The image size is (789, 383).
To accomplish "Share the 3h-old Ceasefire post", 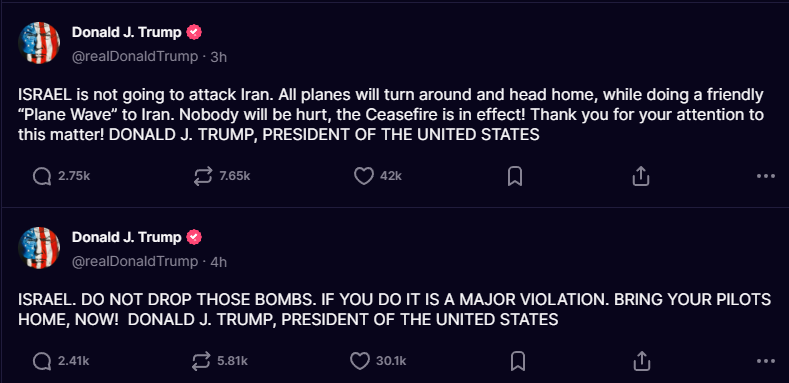I will coord(641,176).
